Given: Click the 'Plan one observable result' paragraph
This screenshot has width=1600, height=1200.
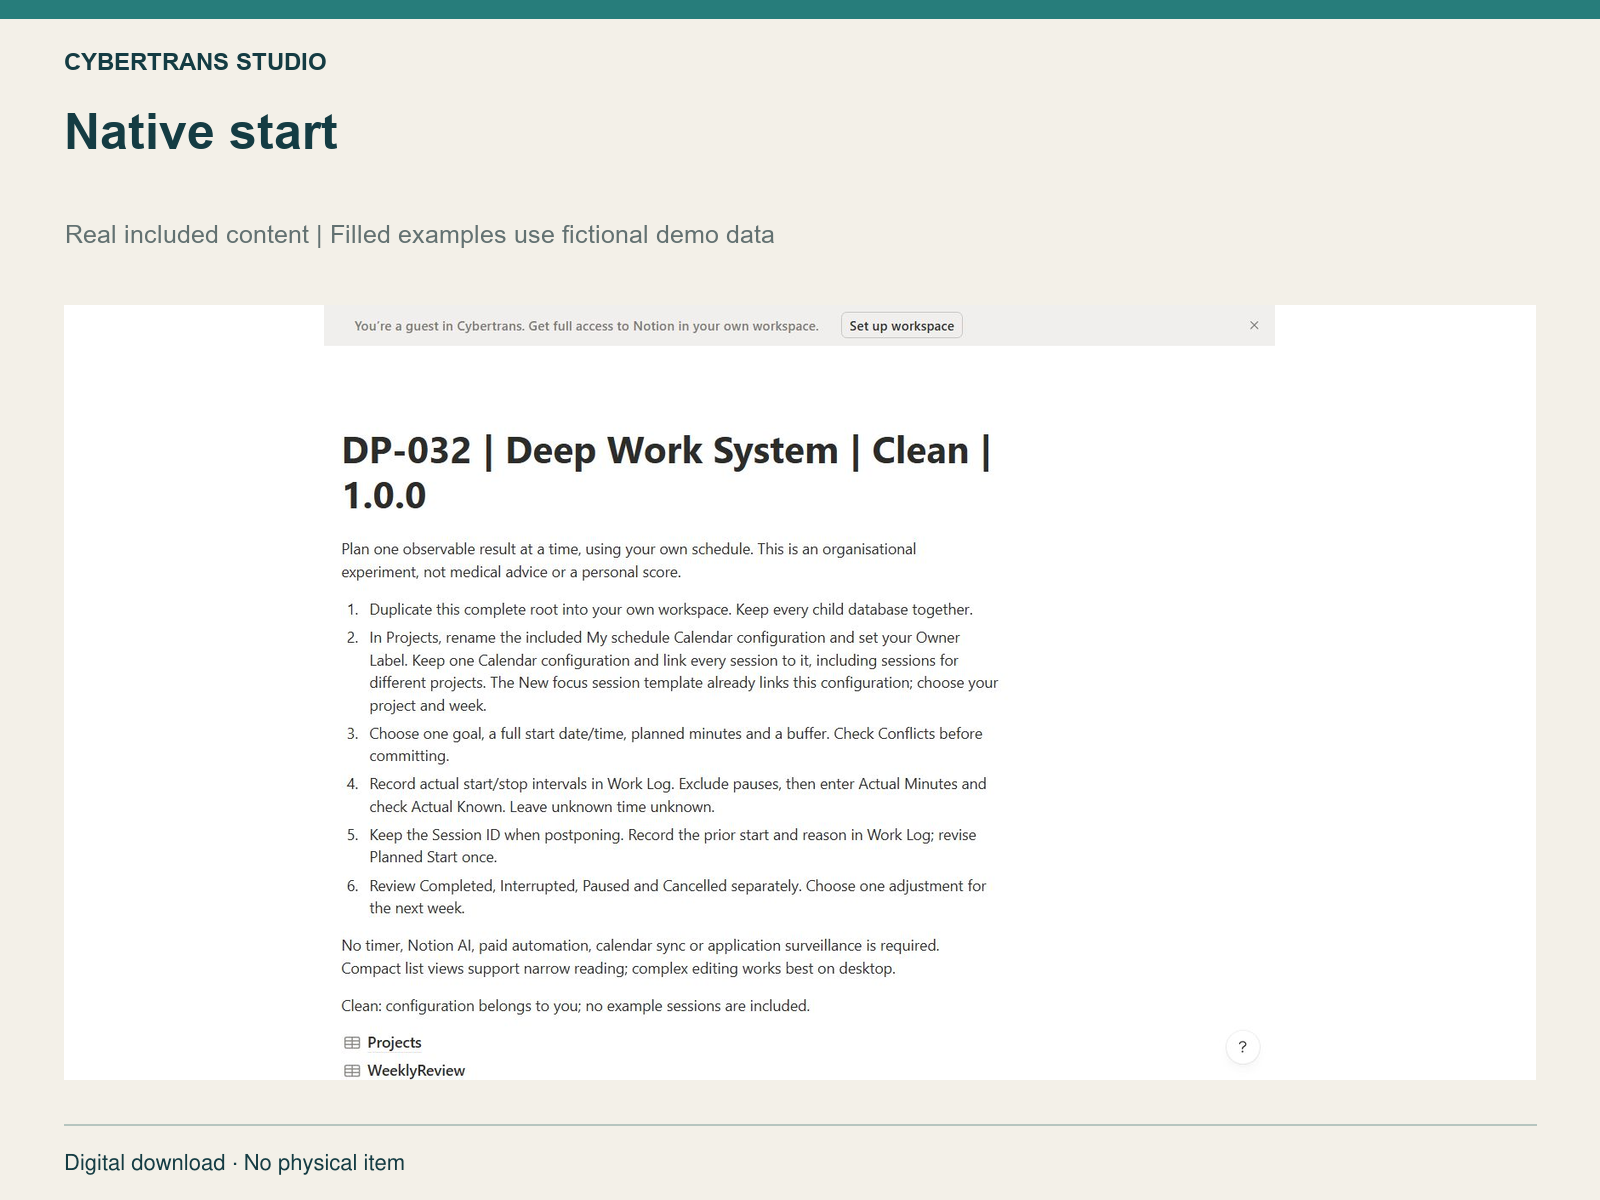Looking at the screenshot, I should tap(629, 560).
